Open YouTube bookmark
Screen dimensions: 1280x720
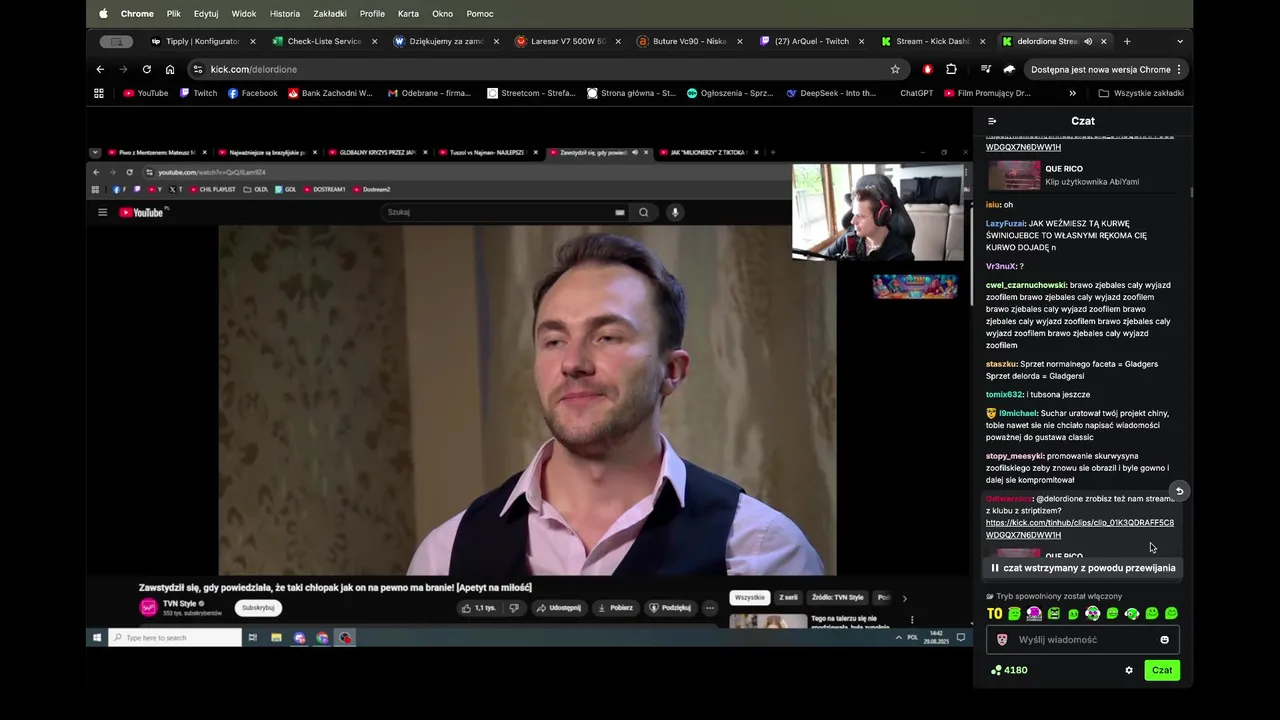(x=146, y=93)
